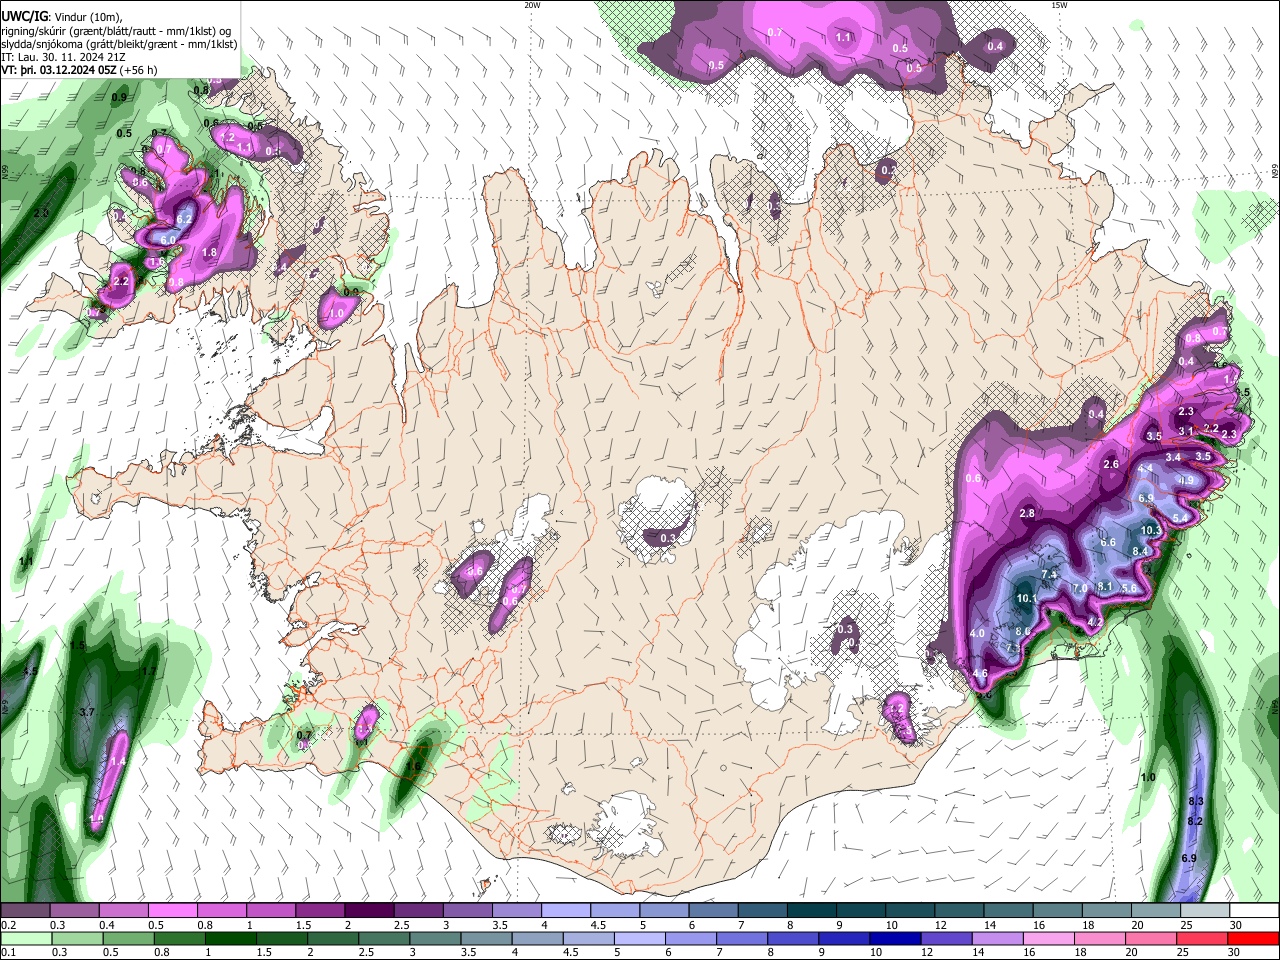This screenshot has height=960, width=1280.
Task: Click the 3.1 value in the east fjords
Action: coord(1187,431)
